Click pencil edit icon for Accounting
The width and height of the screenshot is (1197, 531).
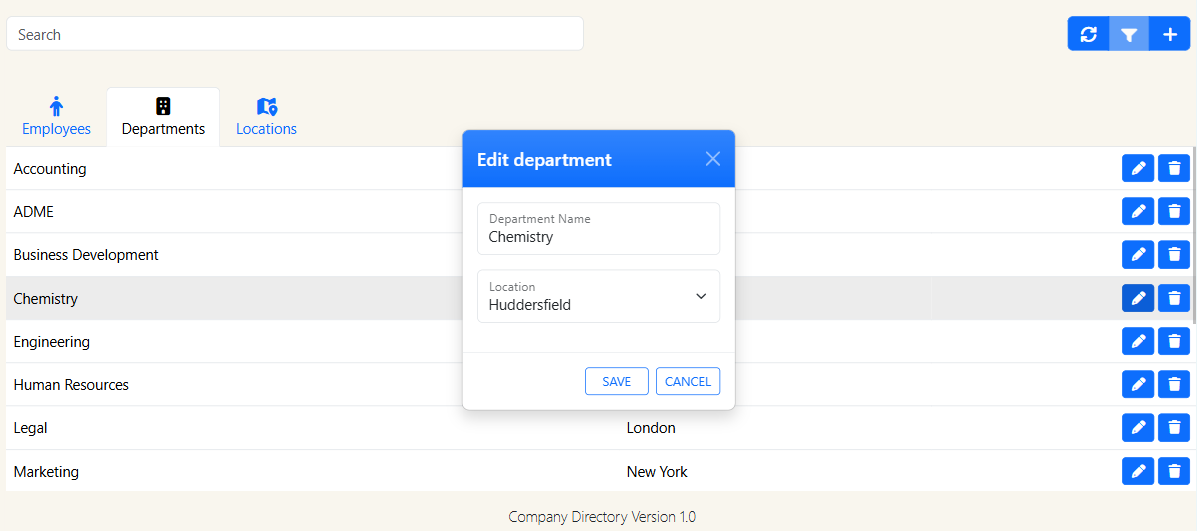[1138, 169]
